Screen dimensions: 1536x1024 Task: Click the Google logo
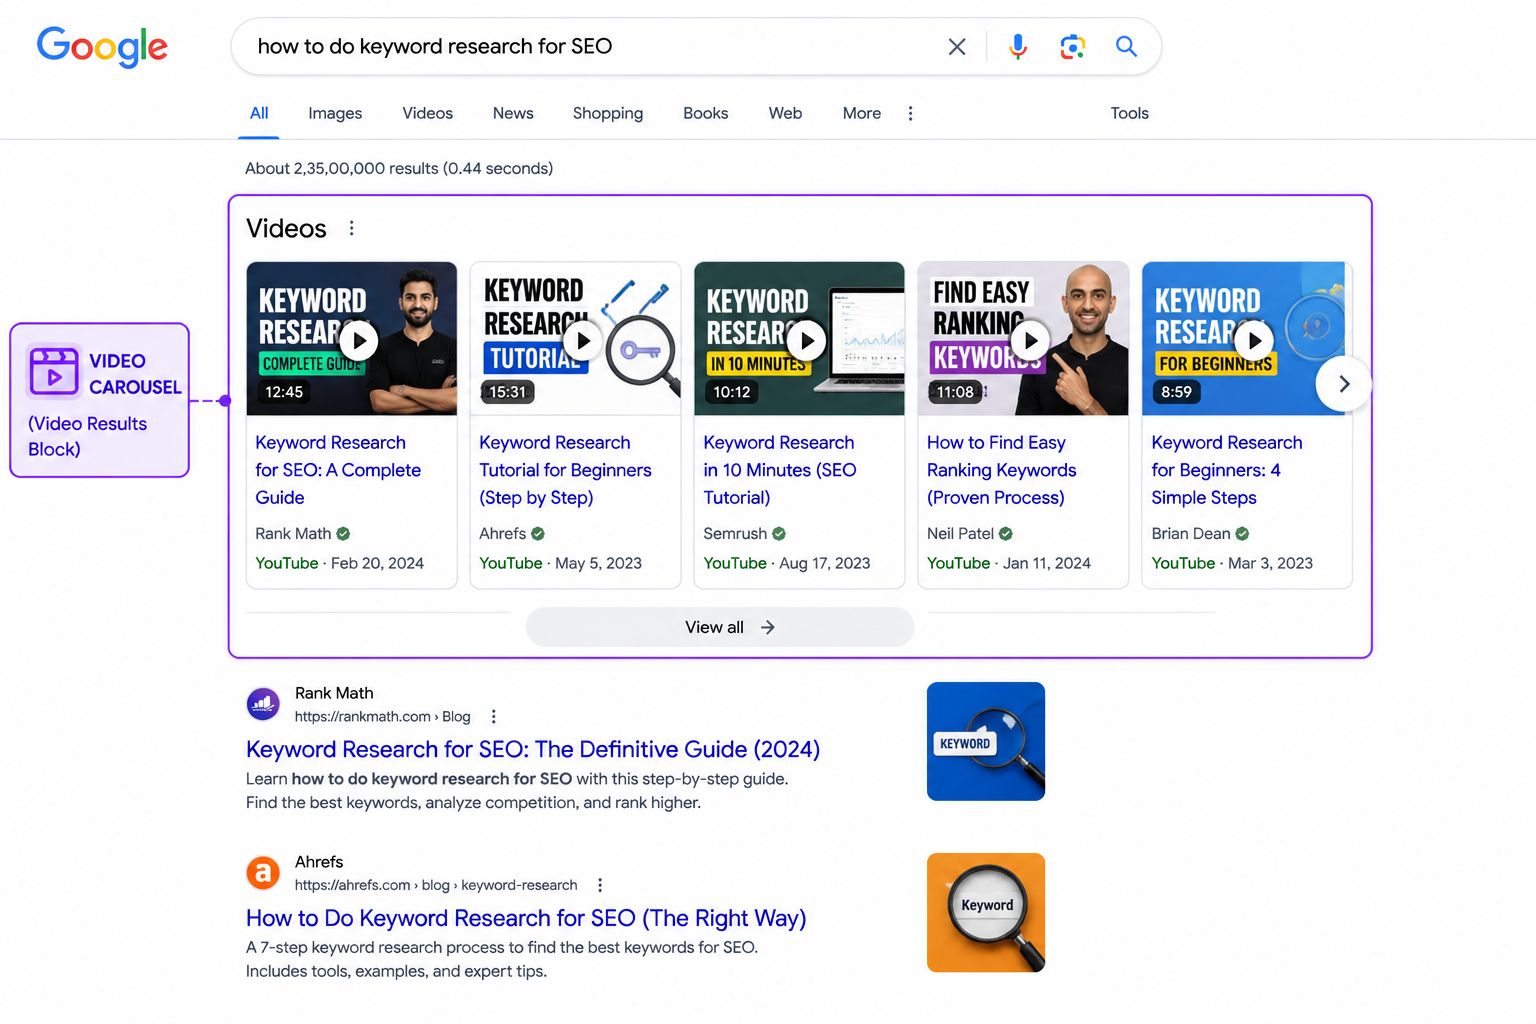click(102, 46)
